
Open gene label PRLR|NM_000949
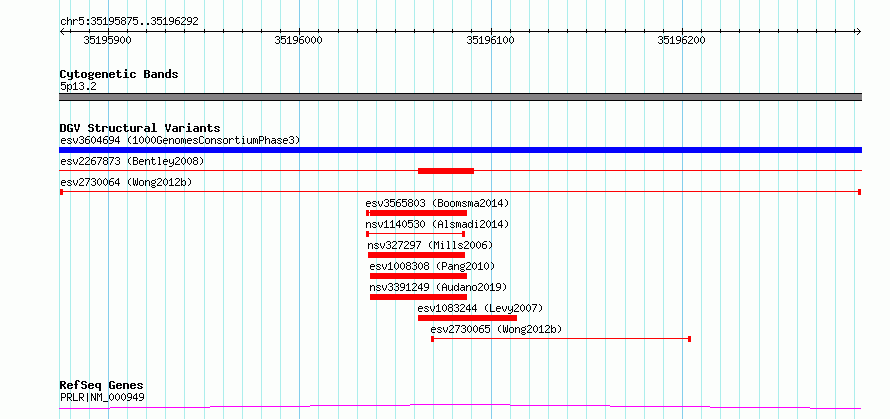coord(102,397)
